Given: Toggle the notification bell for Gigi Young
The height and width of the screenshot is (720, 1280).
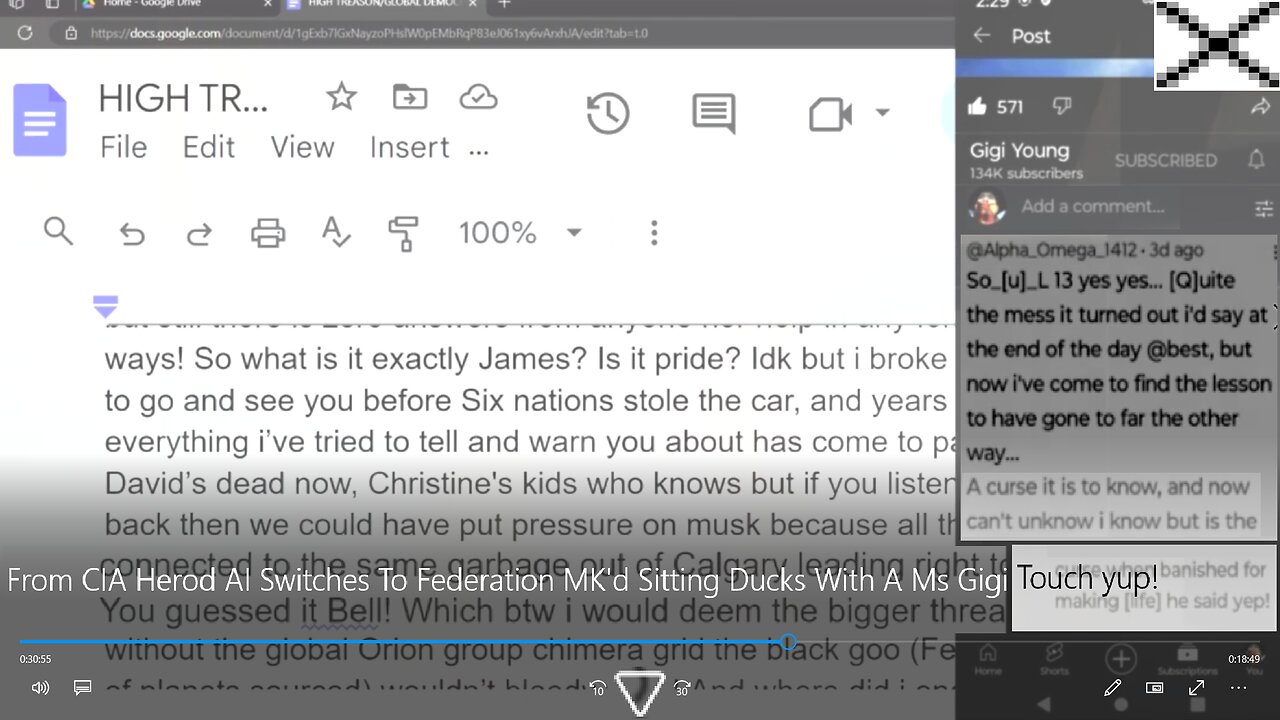Looking at the screenshot, I should tap(1256, 159).
